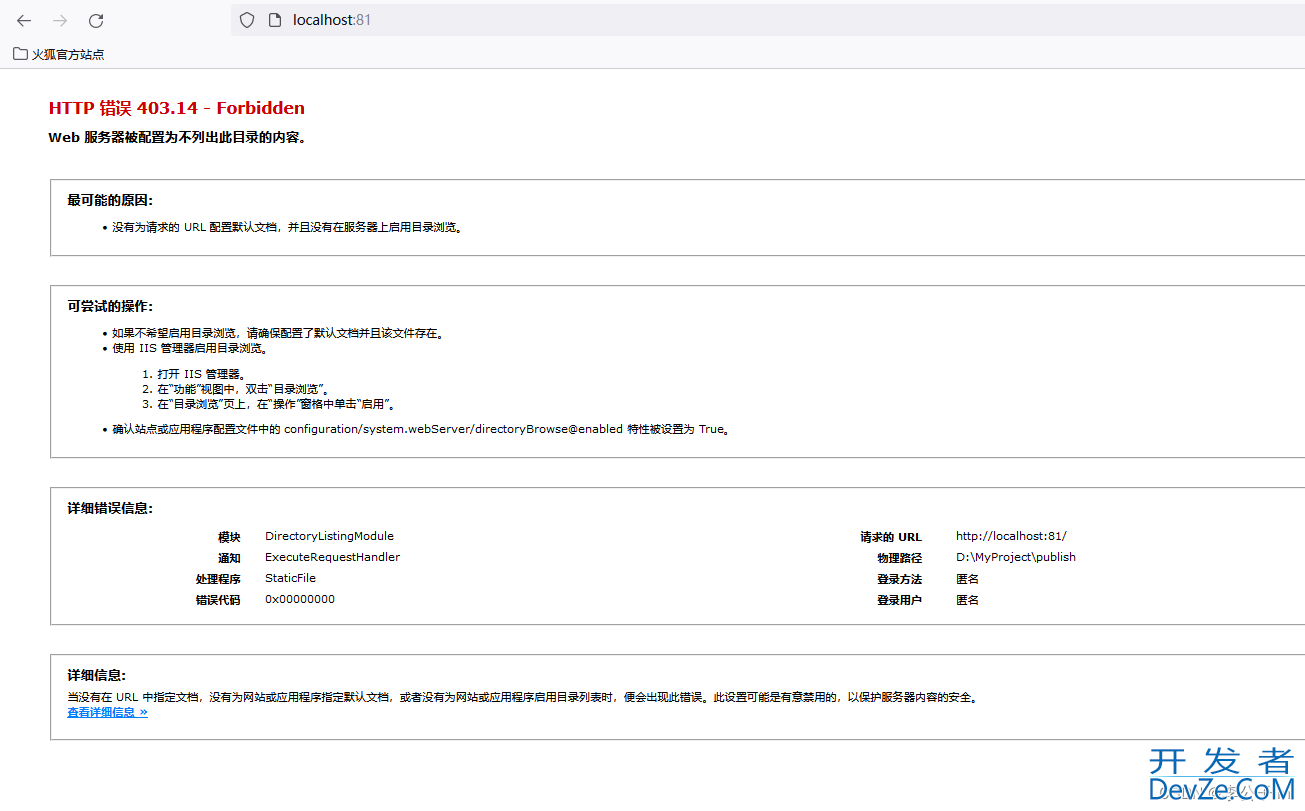This screenshot has width=1305, height=811.
Task: Select the requested URL http://localhost:81/
Action: tap(1011, 537)
